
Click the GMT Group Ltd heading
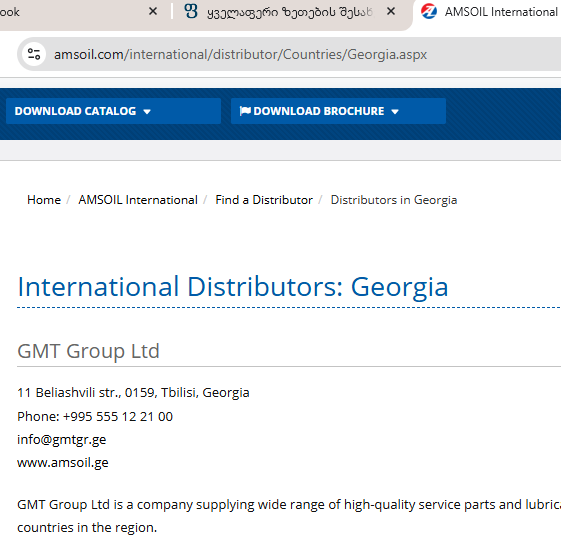click(x=88, y=351)
